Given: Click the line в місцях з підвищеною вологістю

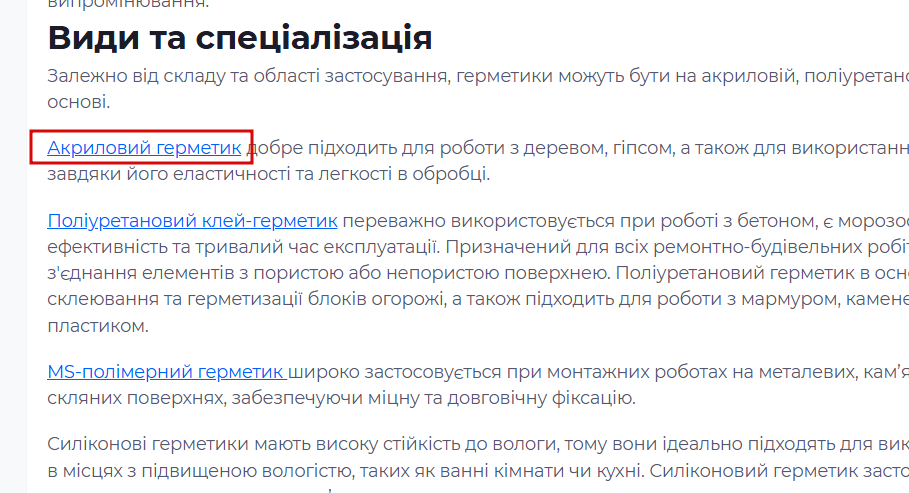Looking at the screenshot, I should tap(478, 471).
